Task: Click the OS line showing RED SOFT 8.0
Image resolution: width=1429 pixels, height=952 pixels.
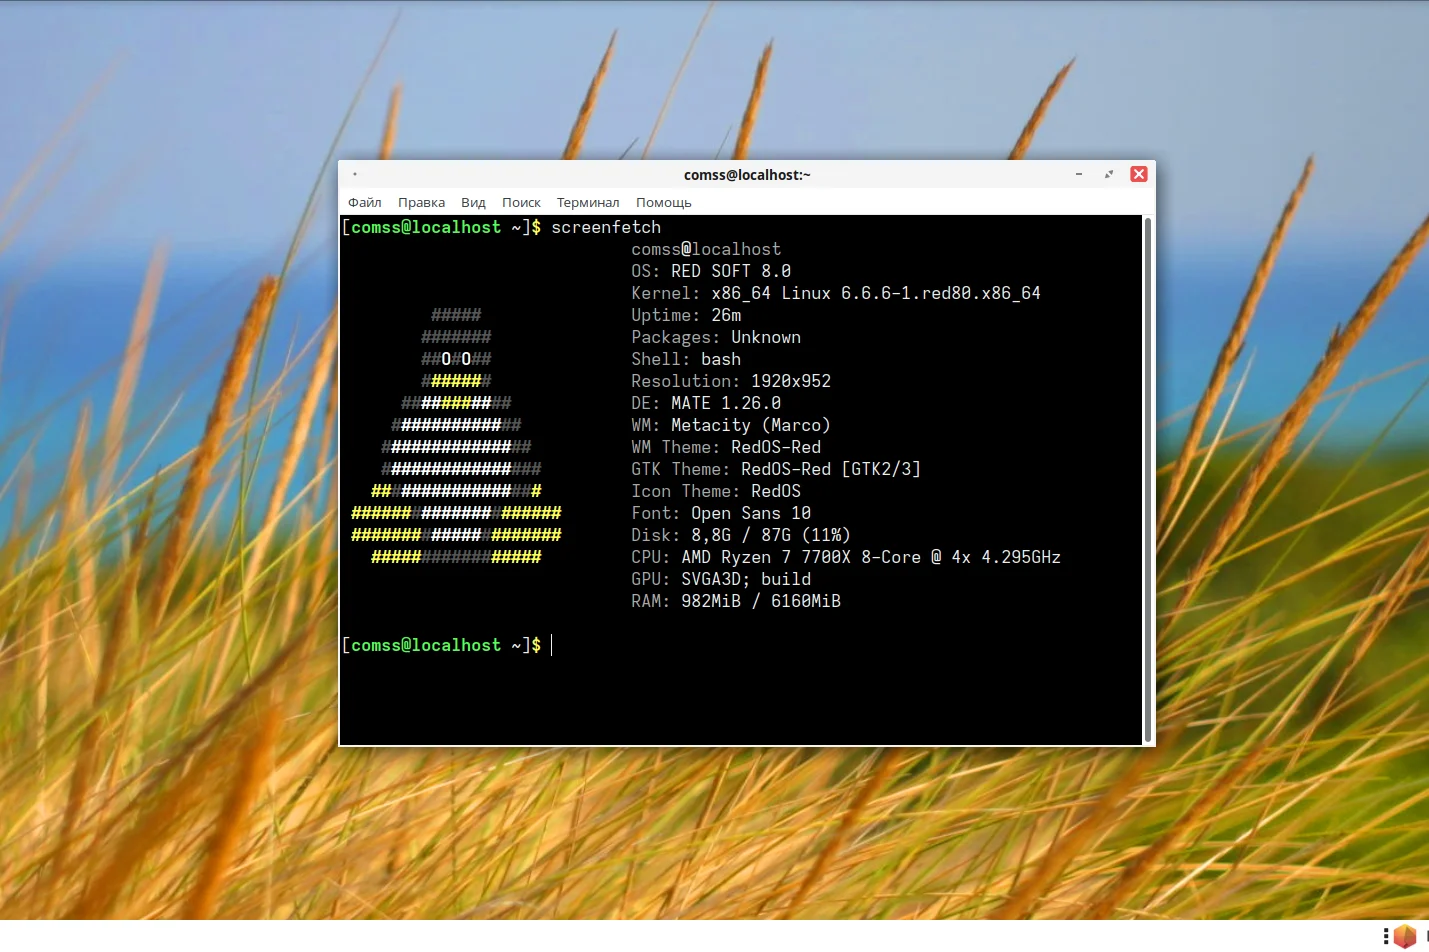Action: click(710, 271)
